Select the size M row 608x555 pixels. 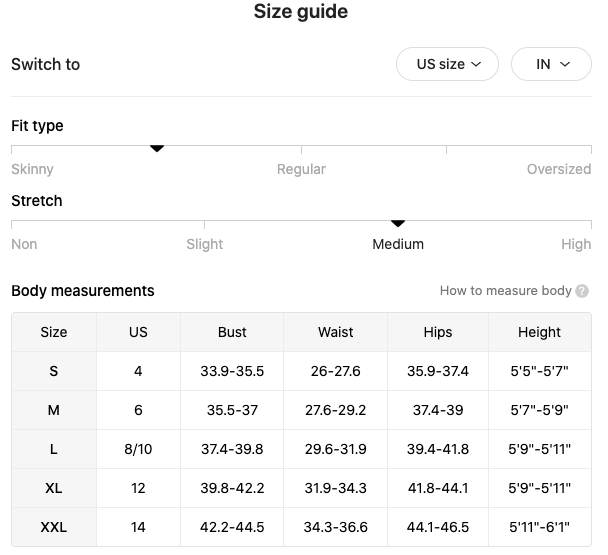click(54, 410)
